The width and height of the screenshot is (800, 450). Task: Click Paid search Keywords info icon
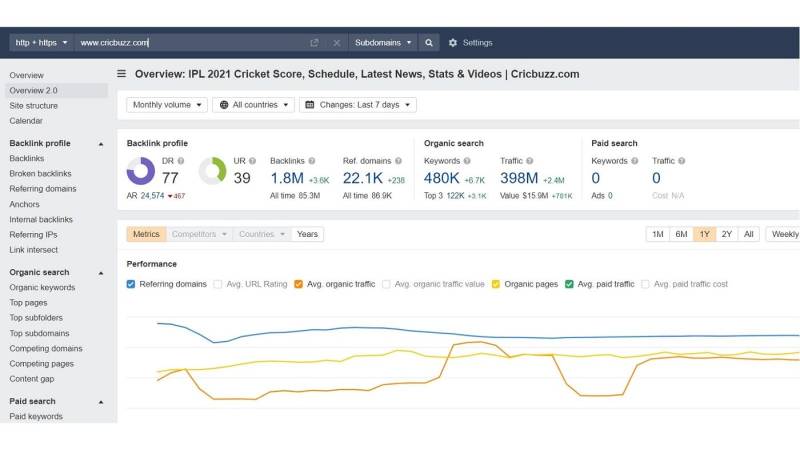coord(635,161)
